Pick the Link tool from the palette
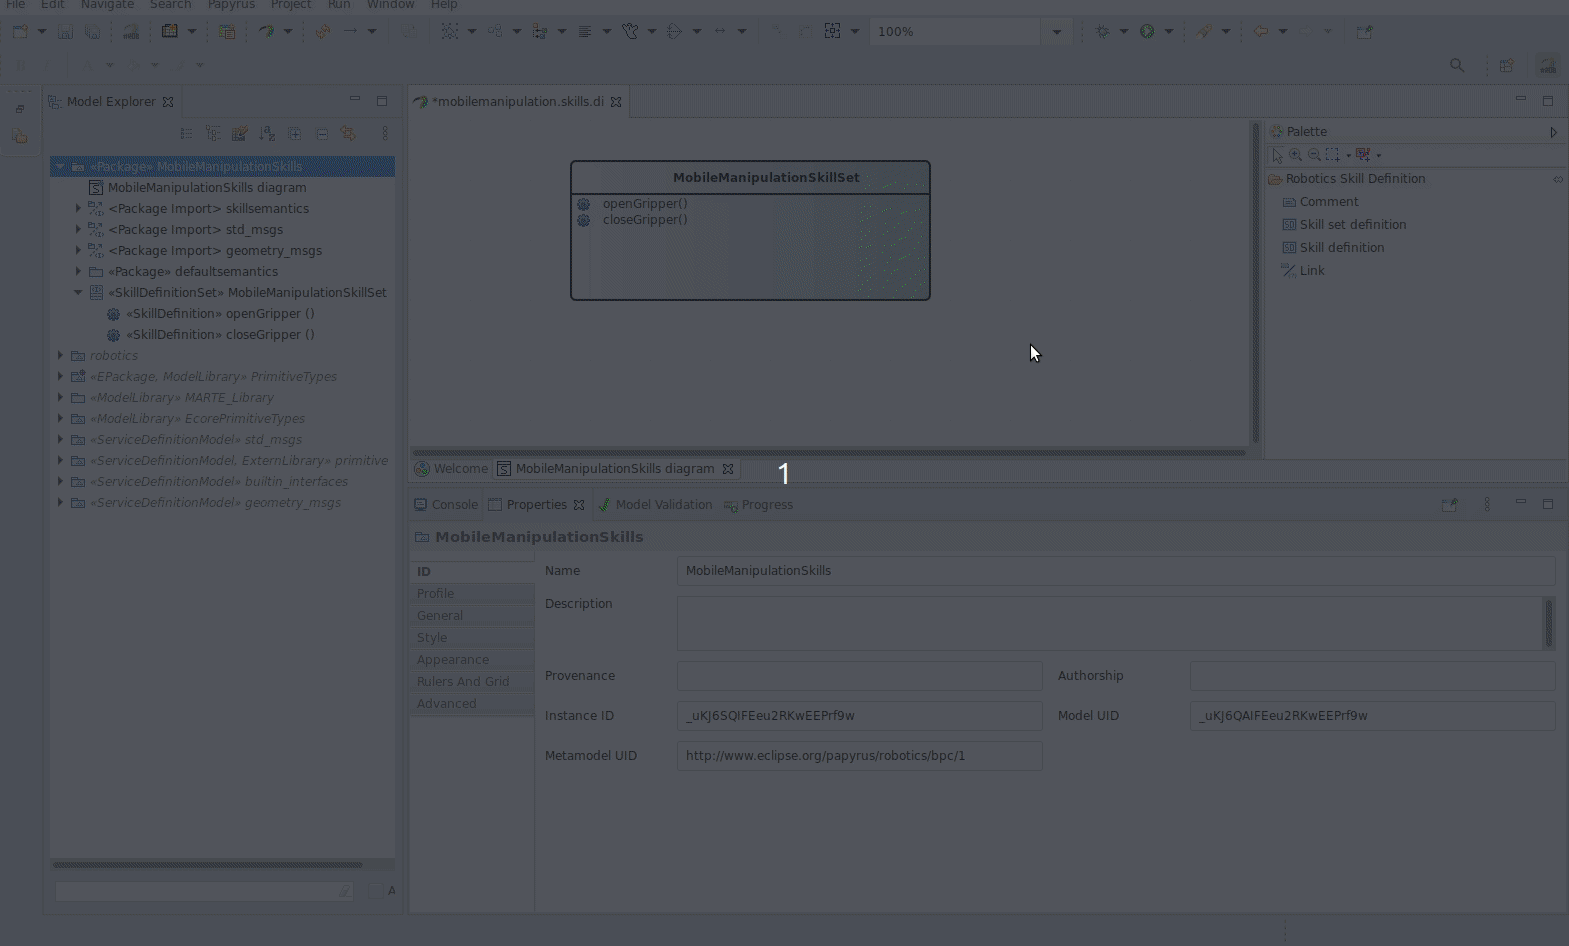Viewport: 1569px width, 946px height. click(1311, 271)
